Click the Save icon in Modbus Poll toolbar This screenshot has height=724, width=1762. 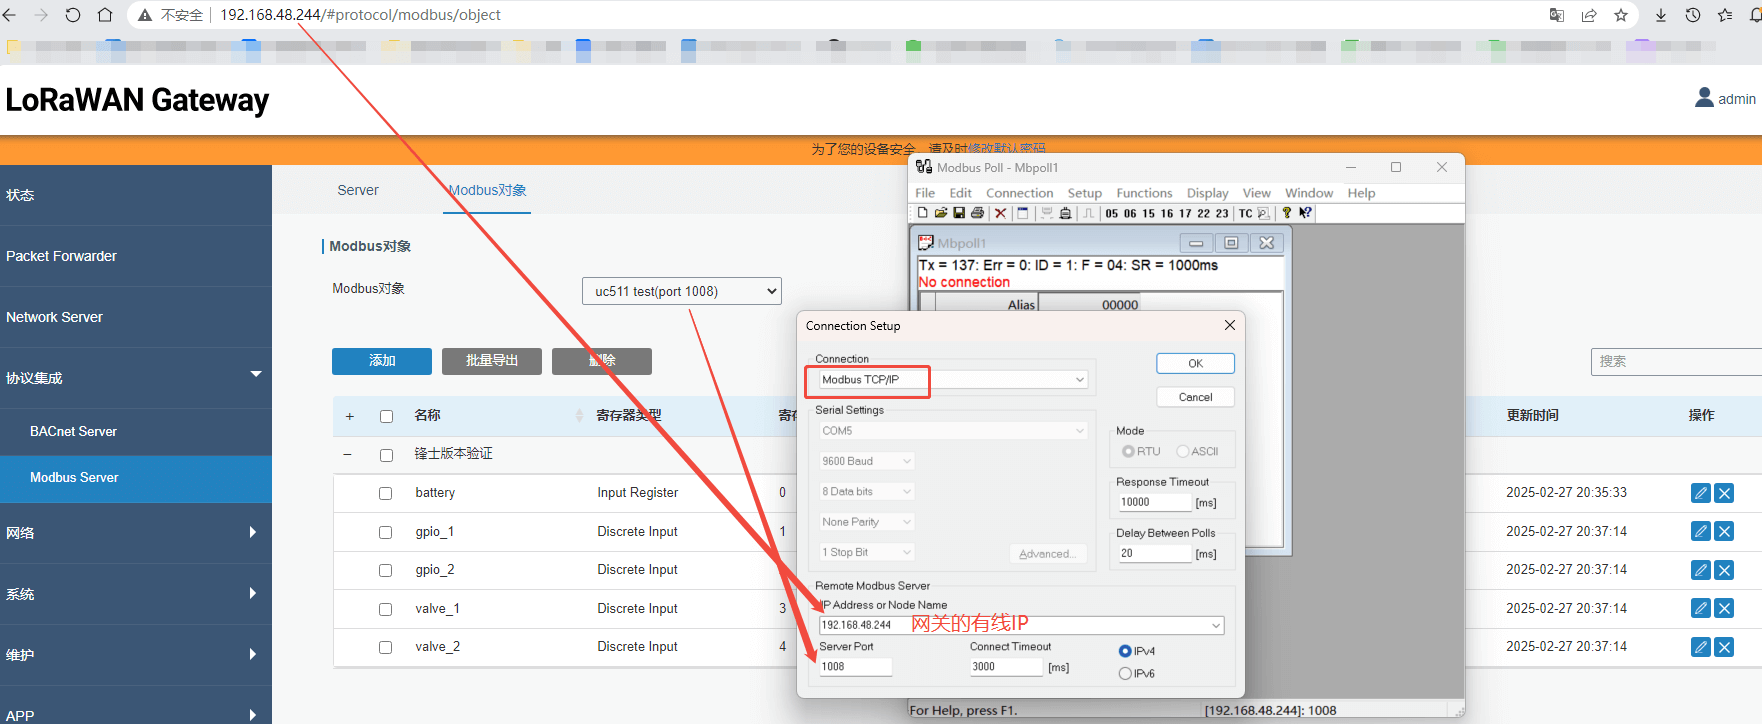point(959,213)
